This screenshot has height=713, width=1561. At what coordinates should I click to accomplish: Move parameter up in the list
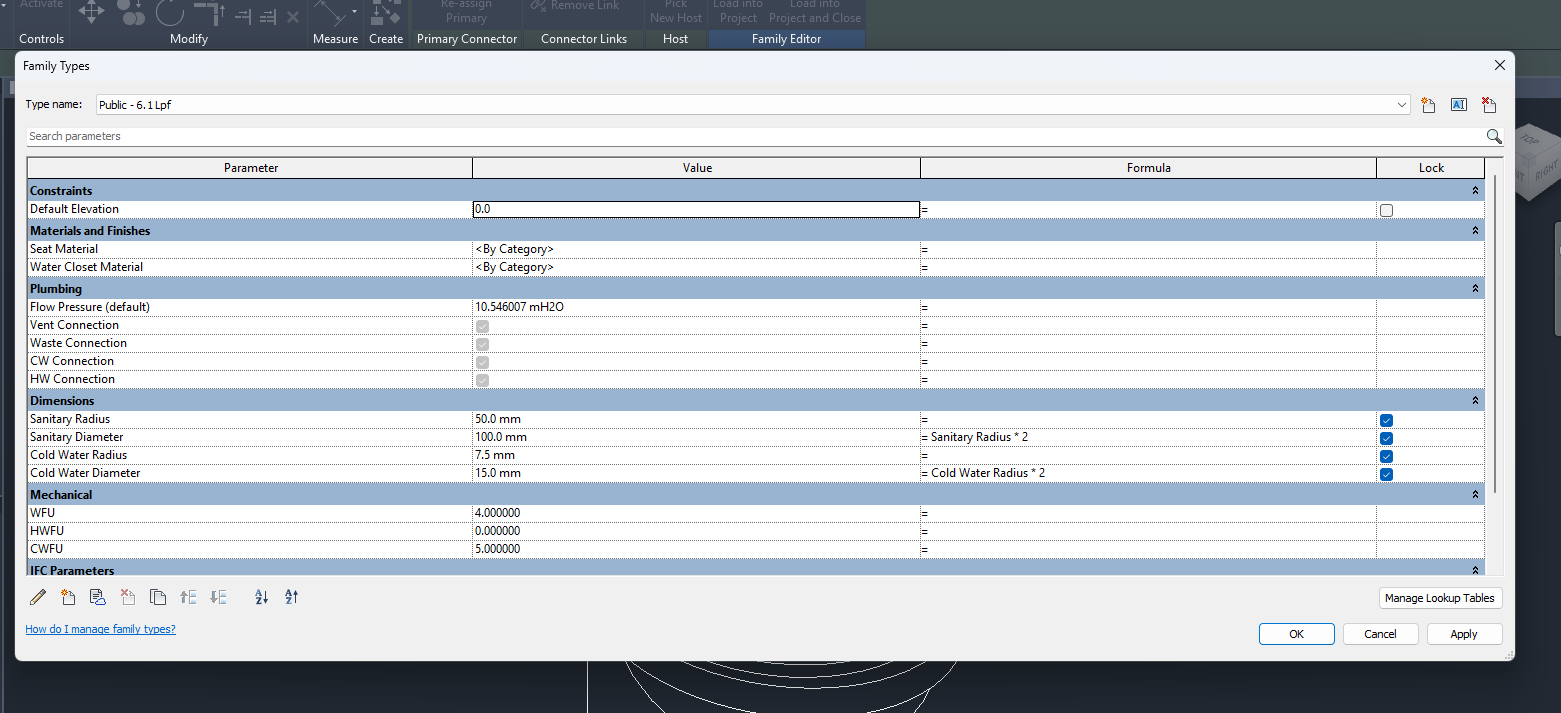(x=188, y=597)
